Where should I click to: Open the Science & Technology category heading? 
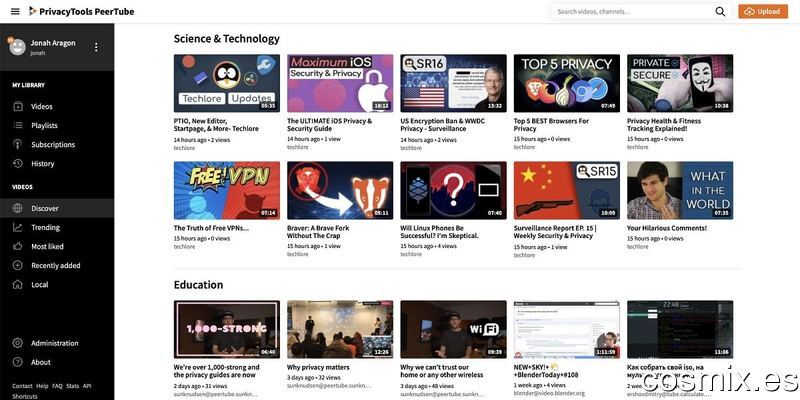coord(227,39)
